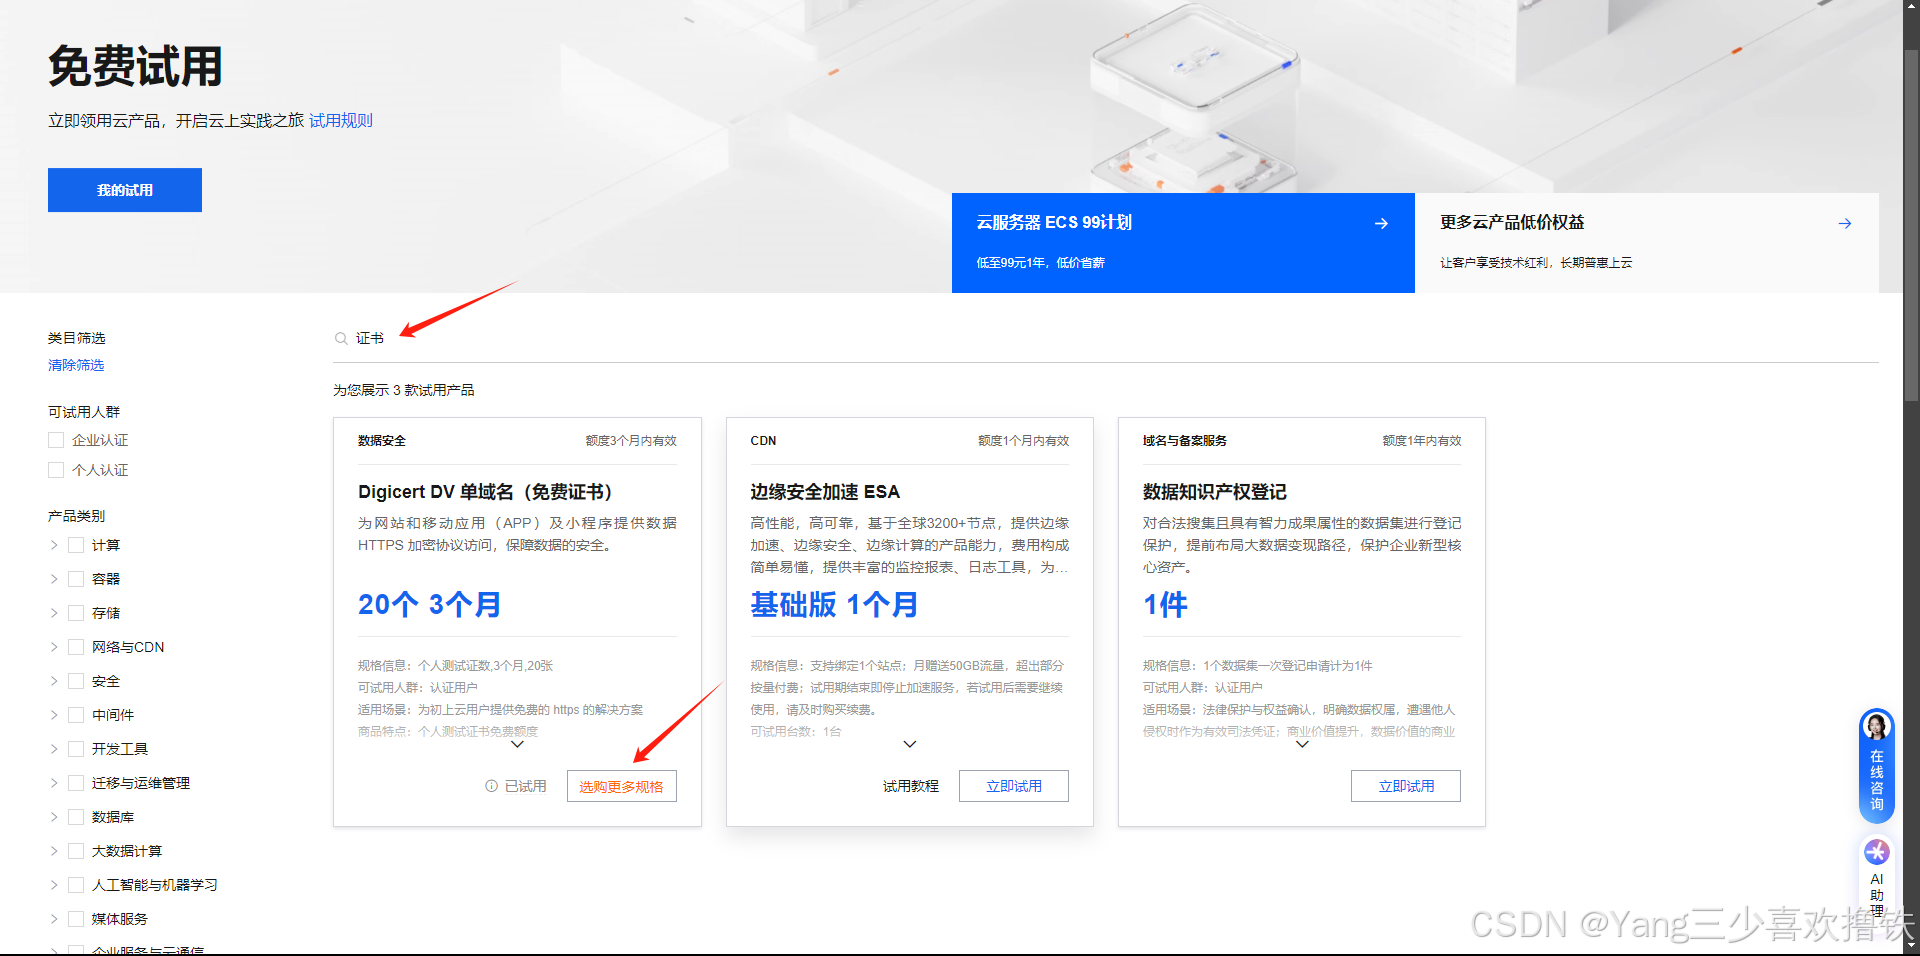1920x956 pixels.
Task: Click 清除筛选 to reset filters
Action: 76,365
